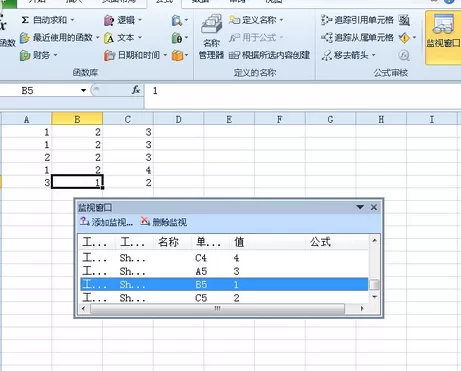The width and height of the screenshot is (461, 371).
Task: Click Delete Watch (删除监视) in Watch Window
Action: pos(164,222)
